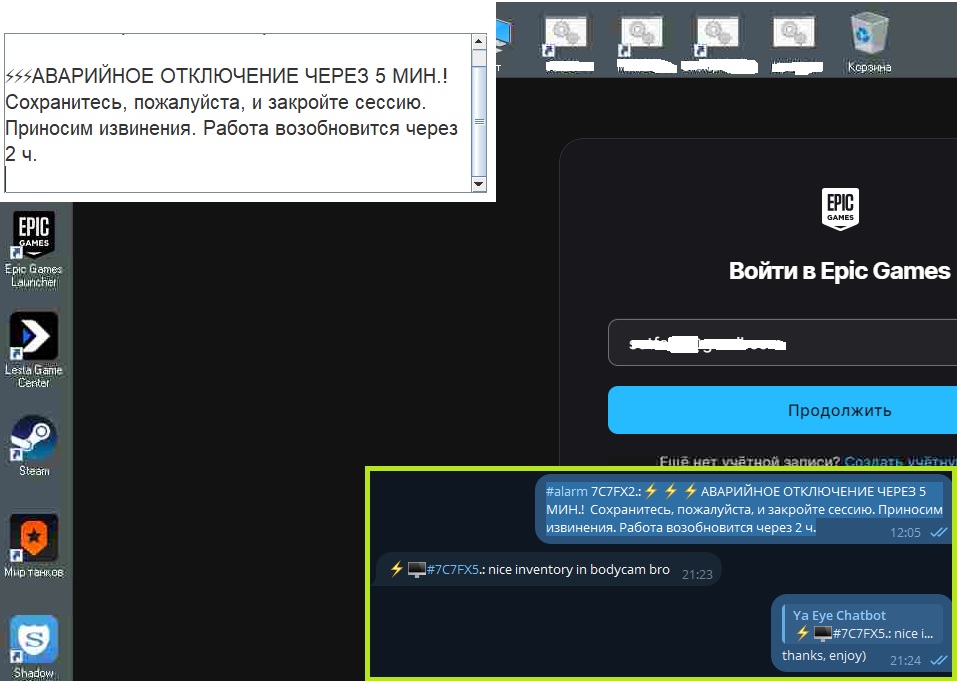Screen dimensions: 957x681
Task: Open the Shadow desktop shortcut
Action: pyautogui.click(x=34, y=646)
